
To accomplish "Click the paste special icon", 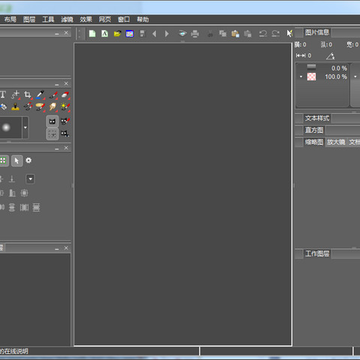I will pos(248,33).
